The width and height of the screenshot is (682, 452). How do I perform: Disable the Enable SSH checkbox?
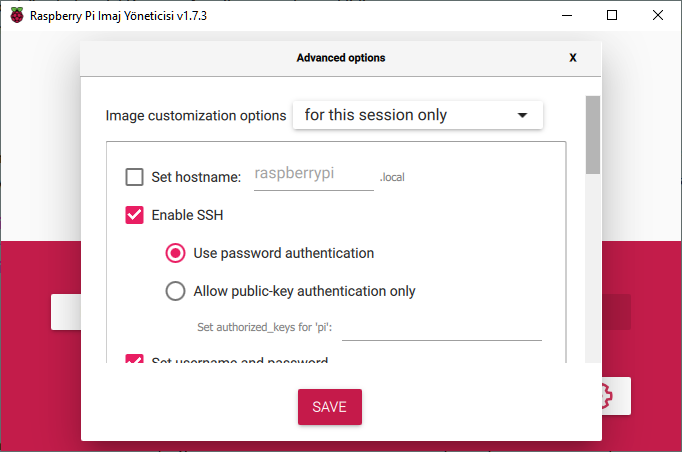tap(135, 214)
